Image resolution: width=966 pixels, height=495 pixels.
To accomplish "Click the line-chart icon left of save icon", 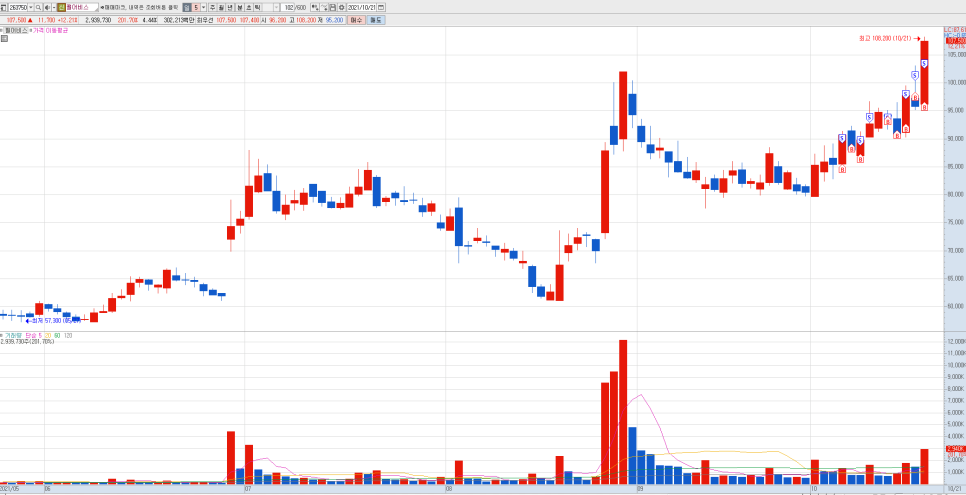I will pos(324,7).
